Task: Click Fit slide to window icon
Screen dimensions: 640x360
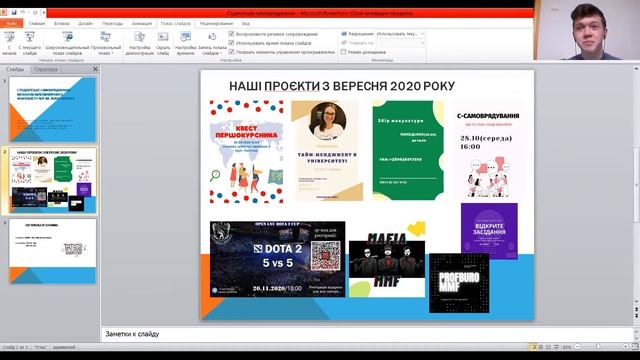Action: 635,347
